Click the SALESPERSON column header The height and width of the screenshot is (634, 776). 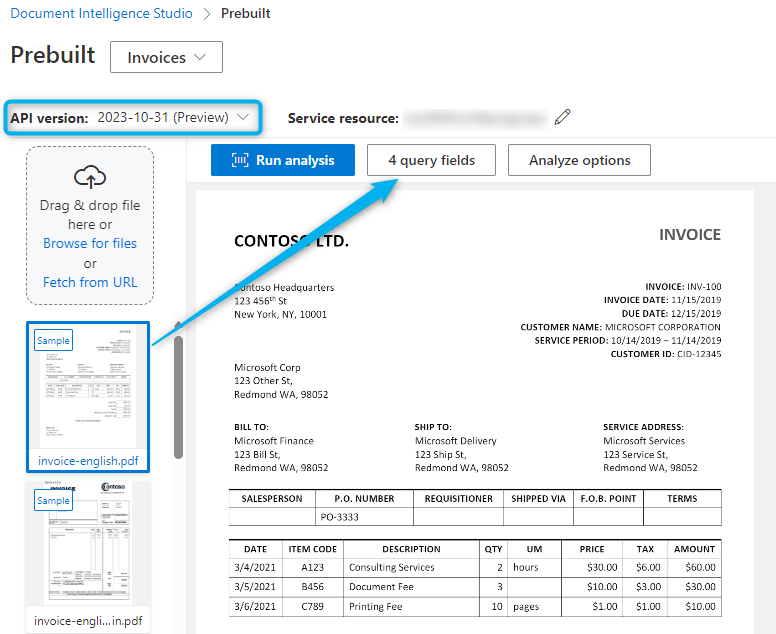pyautogui.click(x=272, y=499)
